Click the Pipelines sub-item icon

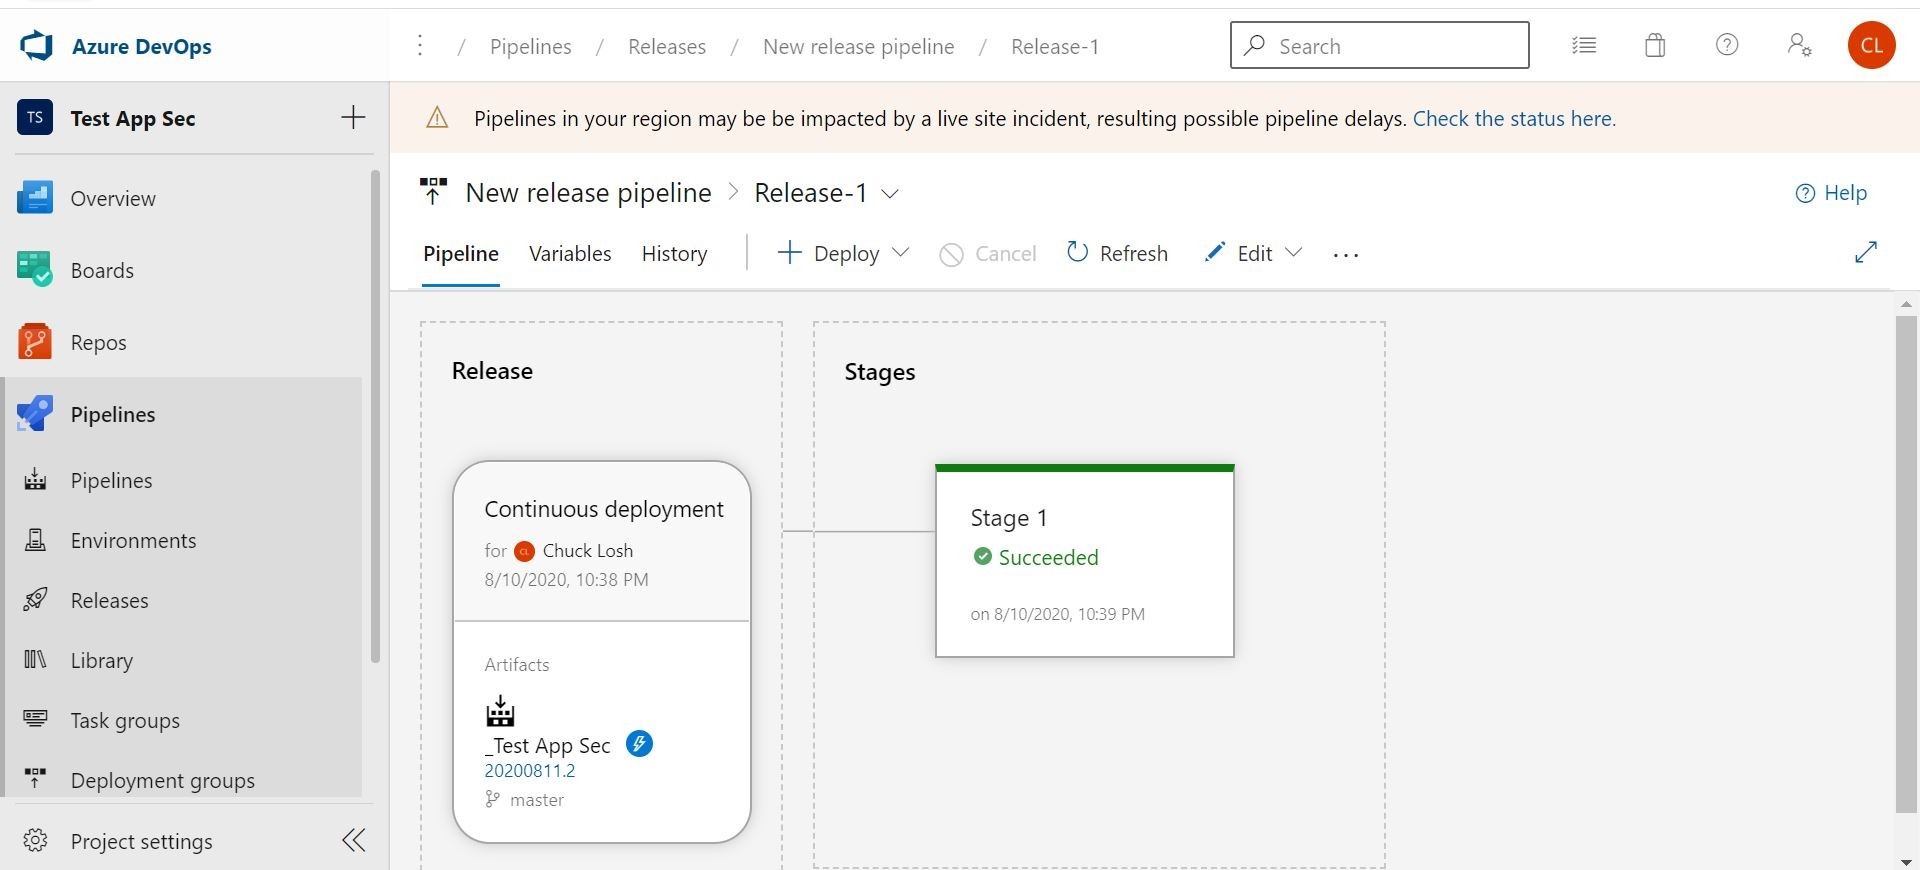pyautogui.click(x=35, y=480)
